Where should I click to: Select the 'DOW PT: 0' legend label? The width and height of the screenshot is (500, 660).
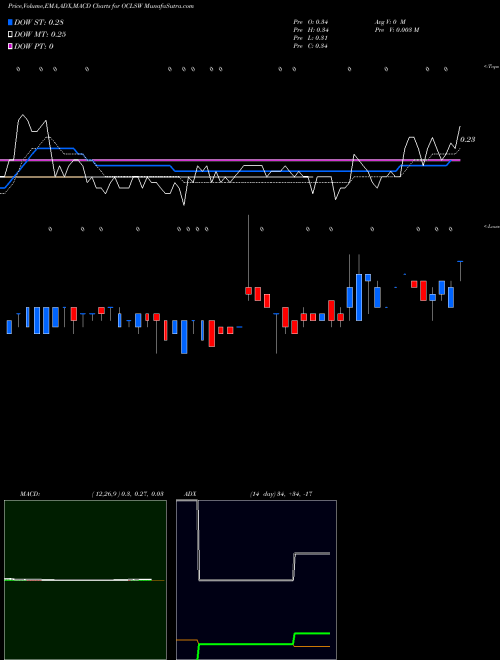[x=34, y=46]
